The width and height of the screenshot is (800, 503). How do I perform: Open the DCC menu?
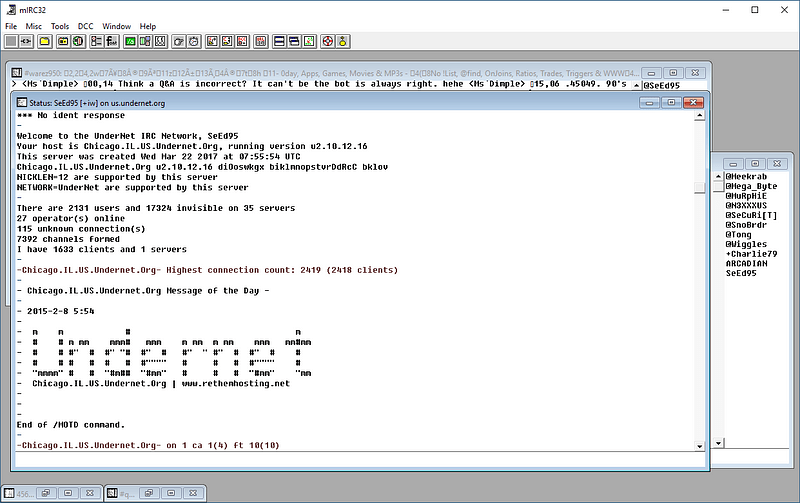pyautogui.click(x=85, y=26)
